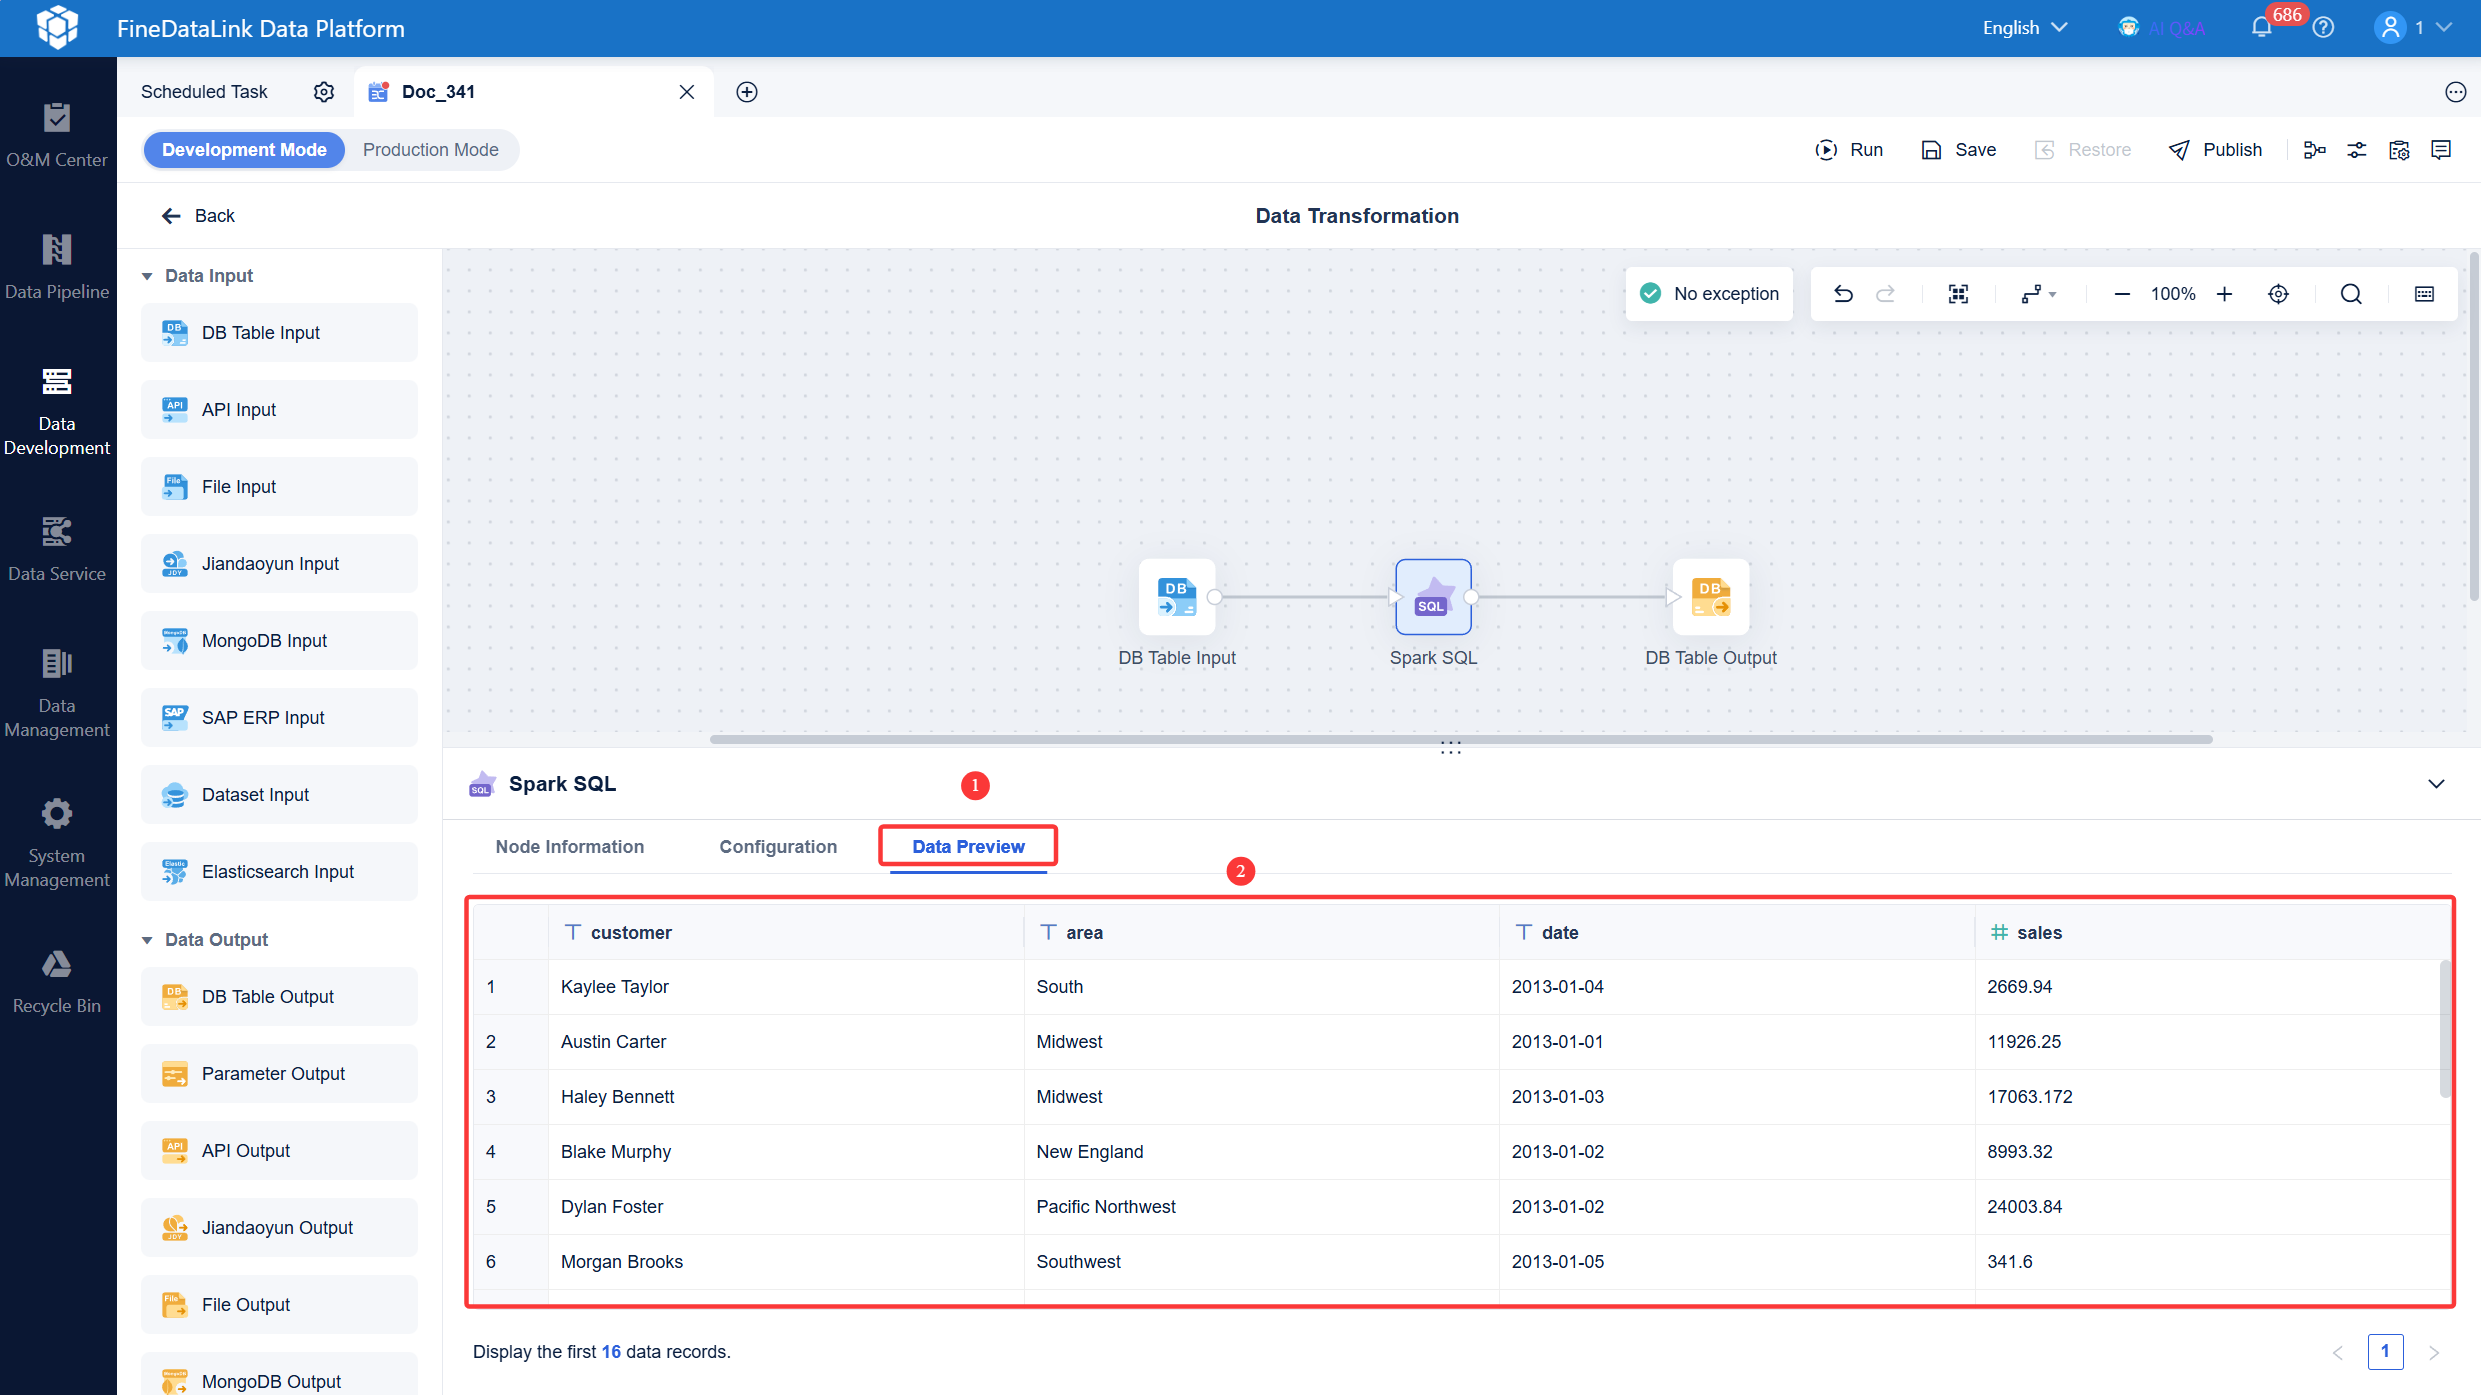Image resolution: width=2481 pixels, height=1395 pixels.
Task: Close the Doc_341 tab
Action: point(687,92)
